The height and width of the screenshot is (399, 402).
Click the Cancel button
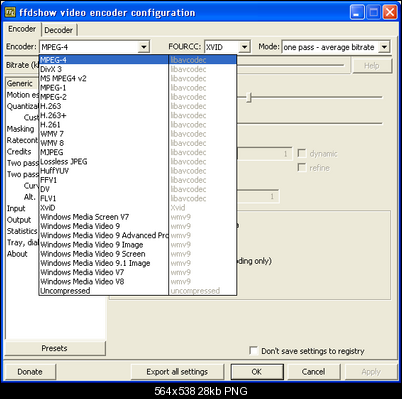tap(313, 372)
